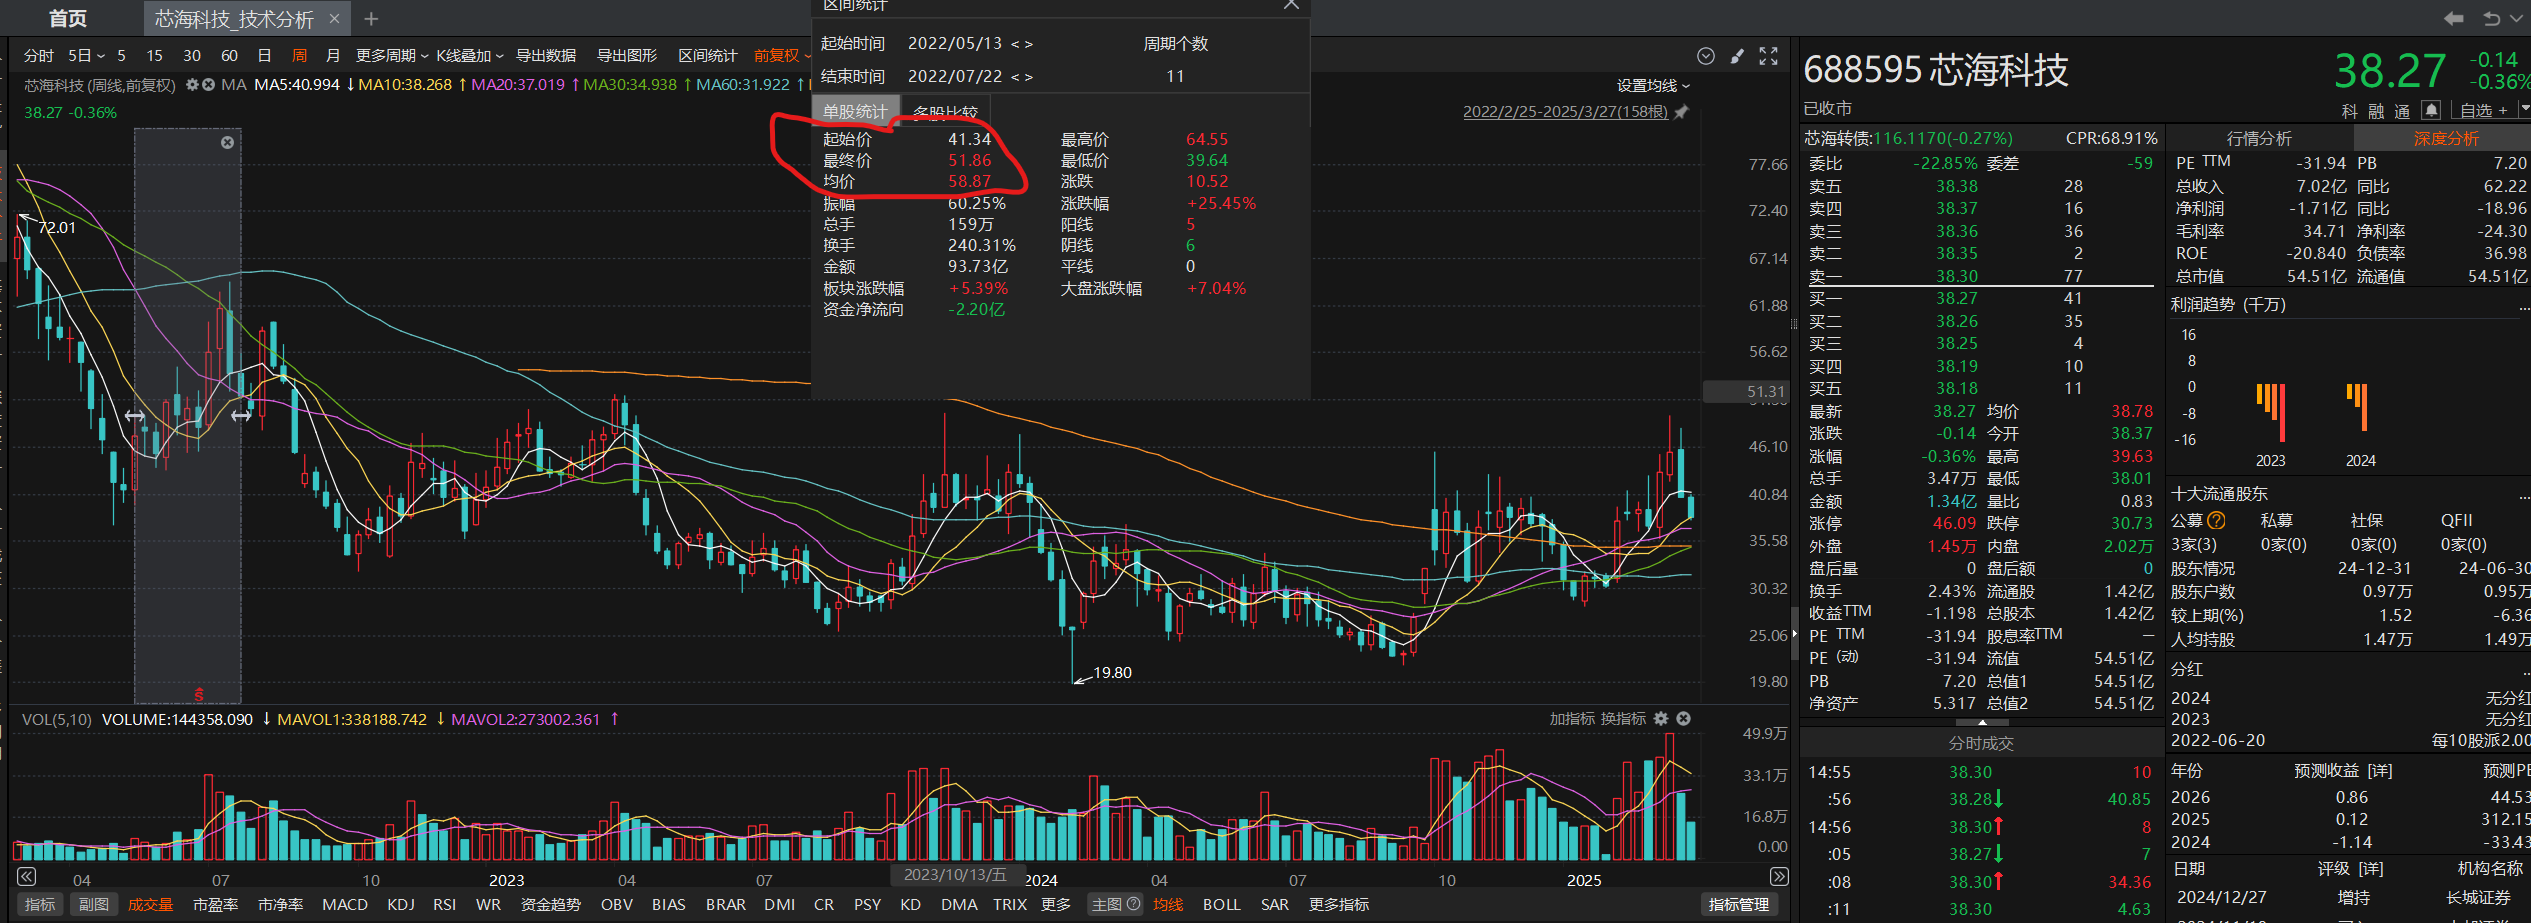
Task: Open the 5日 period dropdown
Action: [x=86, y=56]
